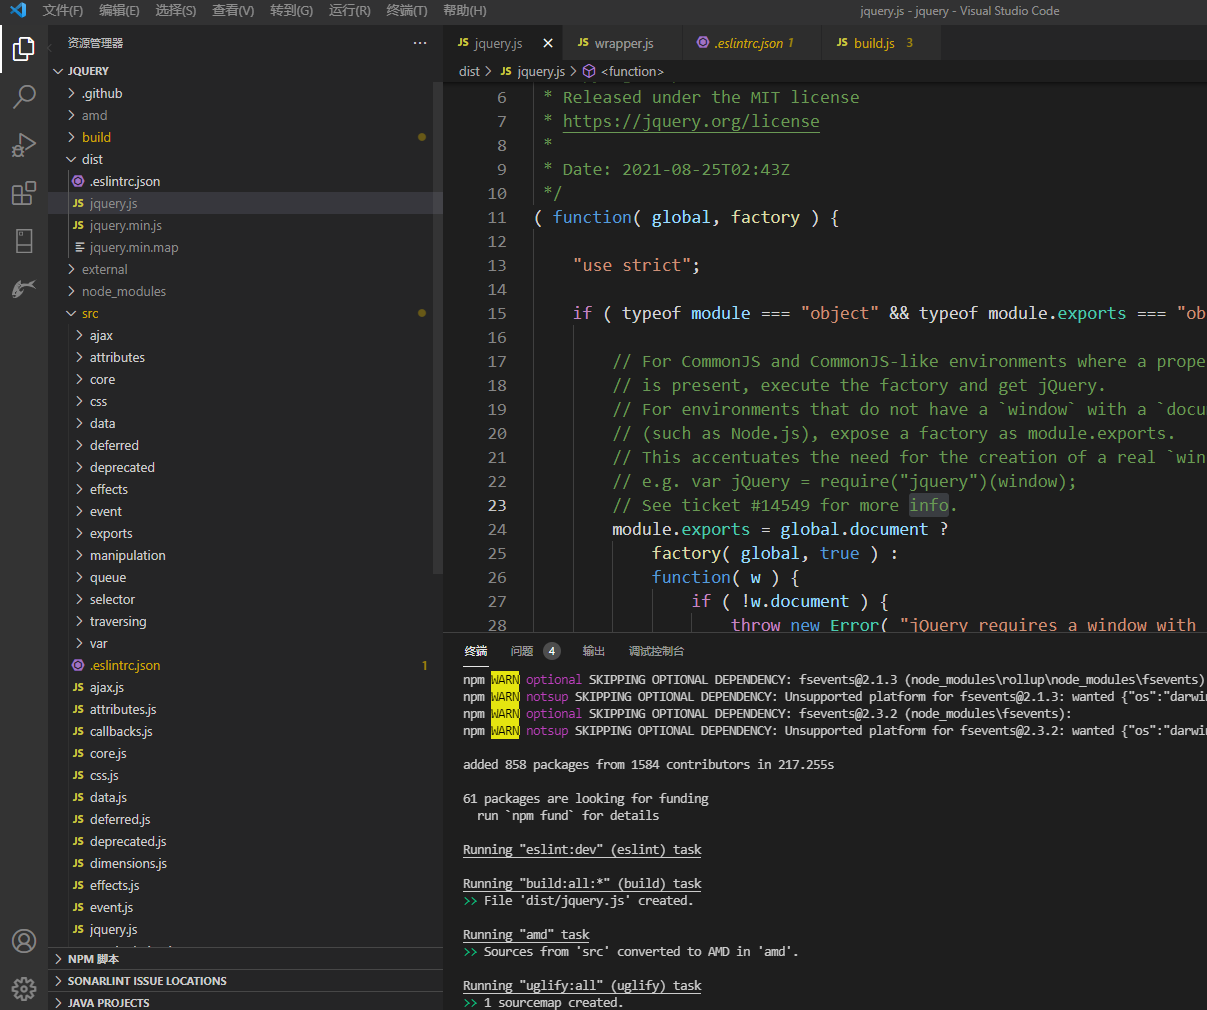Open event.js file

tap(245, 907)
